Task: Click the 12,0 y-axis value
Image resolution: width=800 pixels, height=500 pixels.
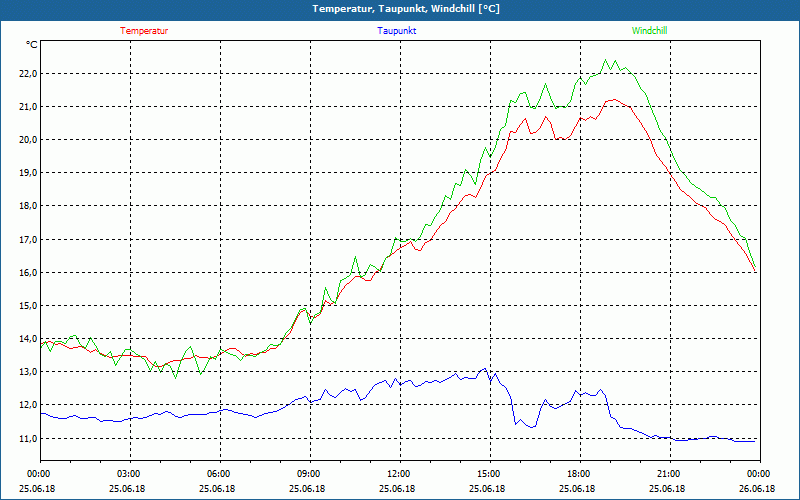Action: pyautogui.click(x=28, y=405)
